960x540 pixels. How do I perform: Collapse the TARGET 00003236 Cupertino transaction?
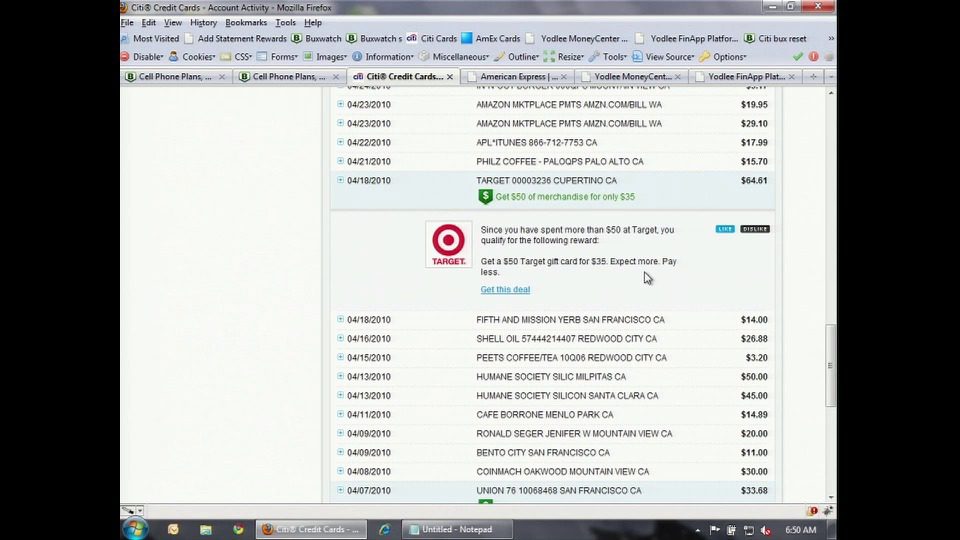340,180
